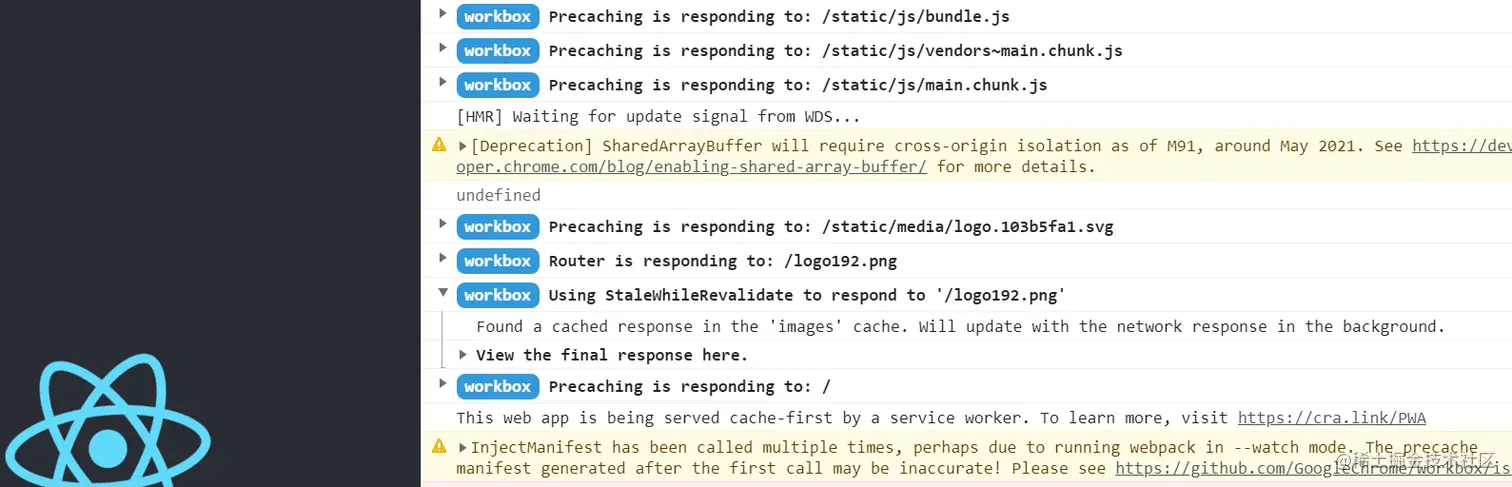Expand the vendors~main.chunk.js log entry

pyautogui.click(x=442, y=47)
